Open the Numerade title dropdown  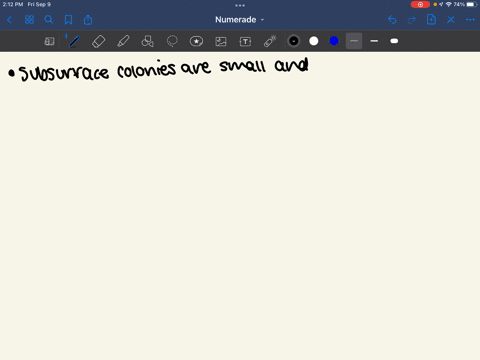[240, 20]
